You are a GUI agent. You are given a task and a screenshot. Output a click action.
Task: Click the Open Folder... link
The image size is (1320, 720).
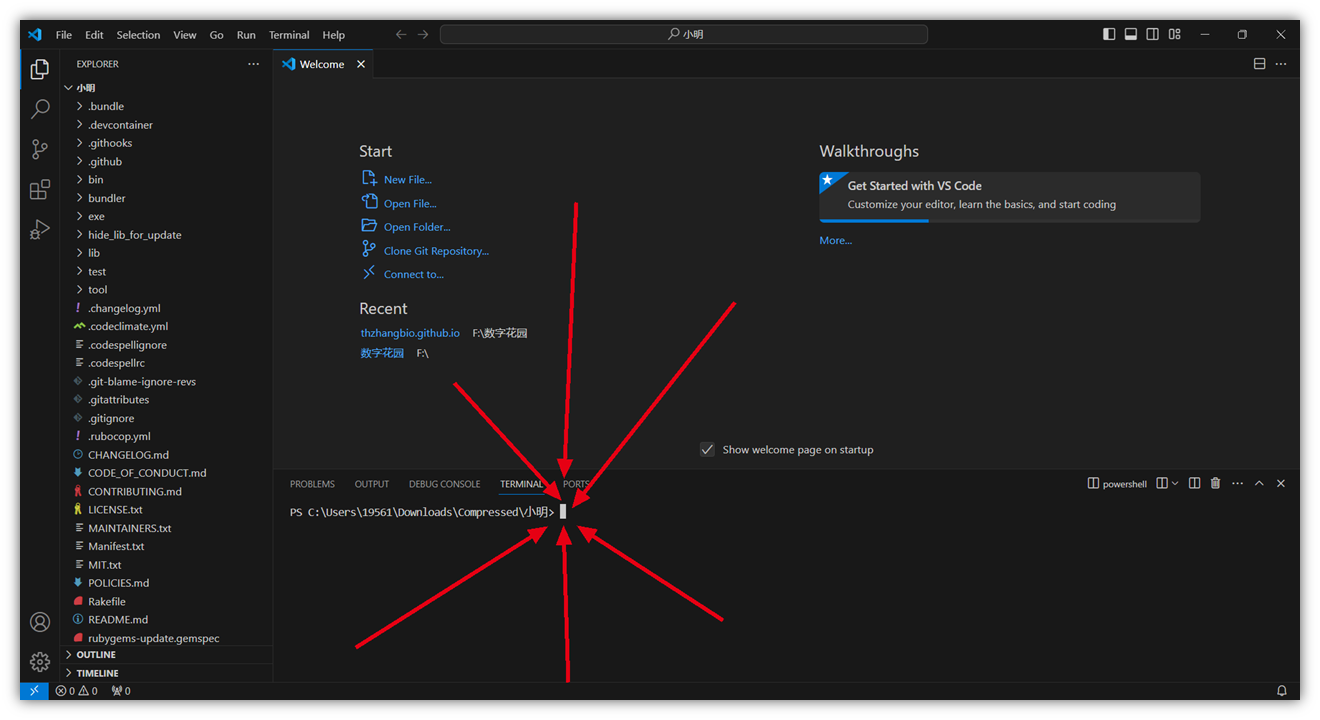[x=417, y=227]
